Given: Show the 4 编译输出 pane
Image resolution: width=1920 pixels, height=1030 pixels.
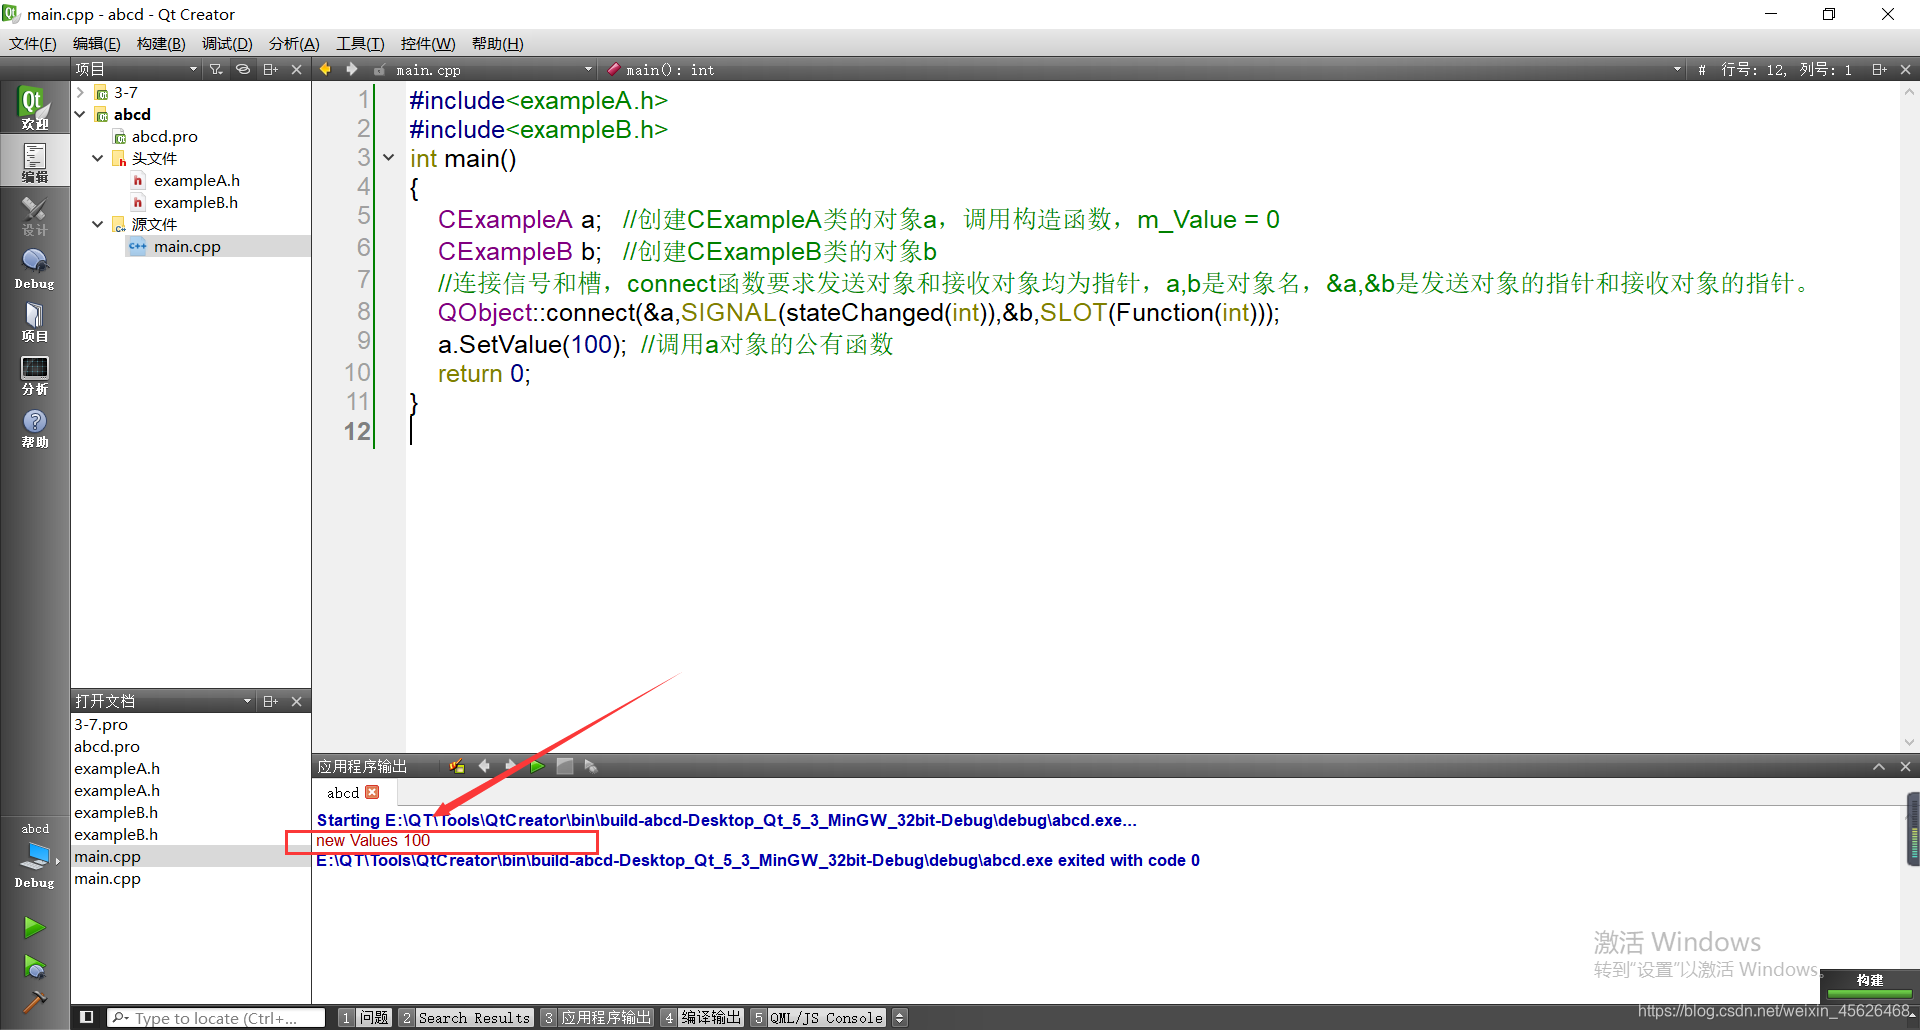Looking at the screenshot, I should pyautogui.click(x=703, y=1017).
